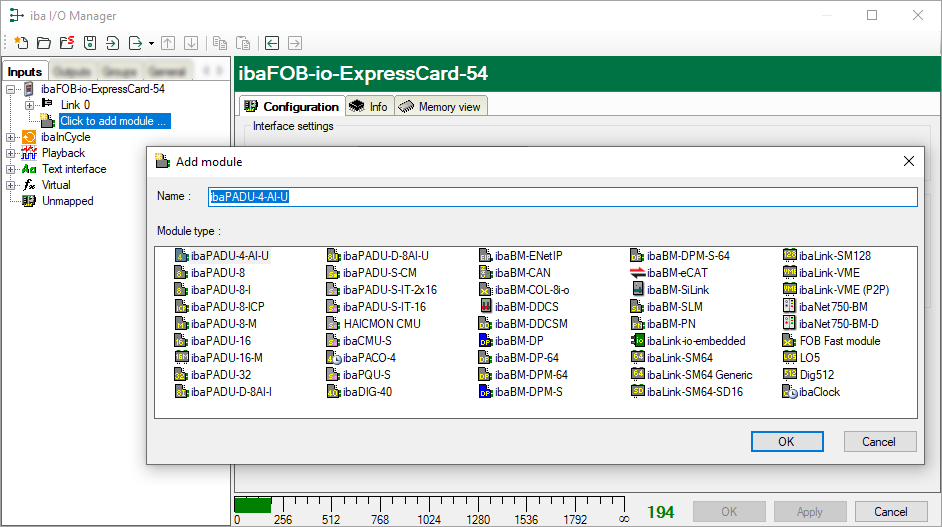Collapse the ibaFOB-io-ExpressCard-54 tree node

click(11, 89)
